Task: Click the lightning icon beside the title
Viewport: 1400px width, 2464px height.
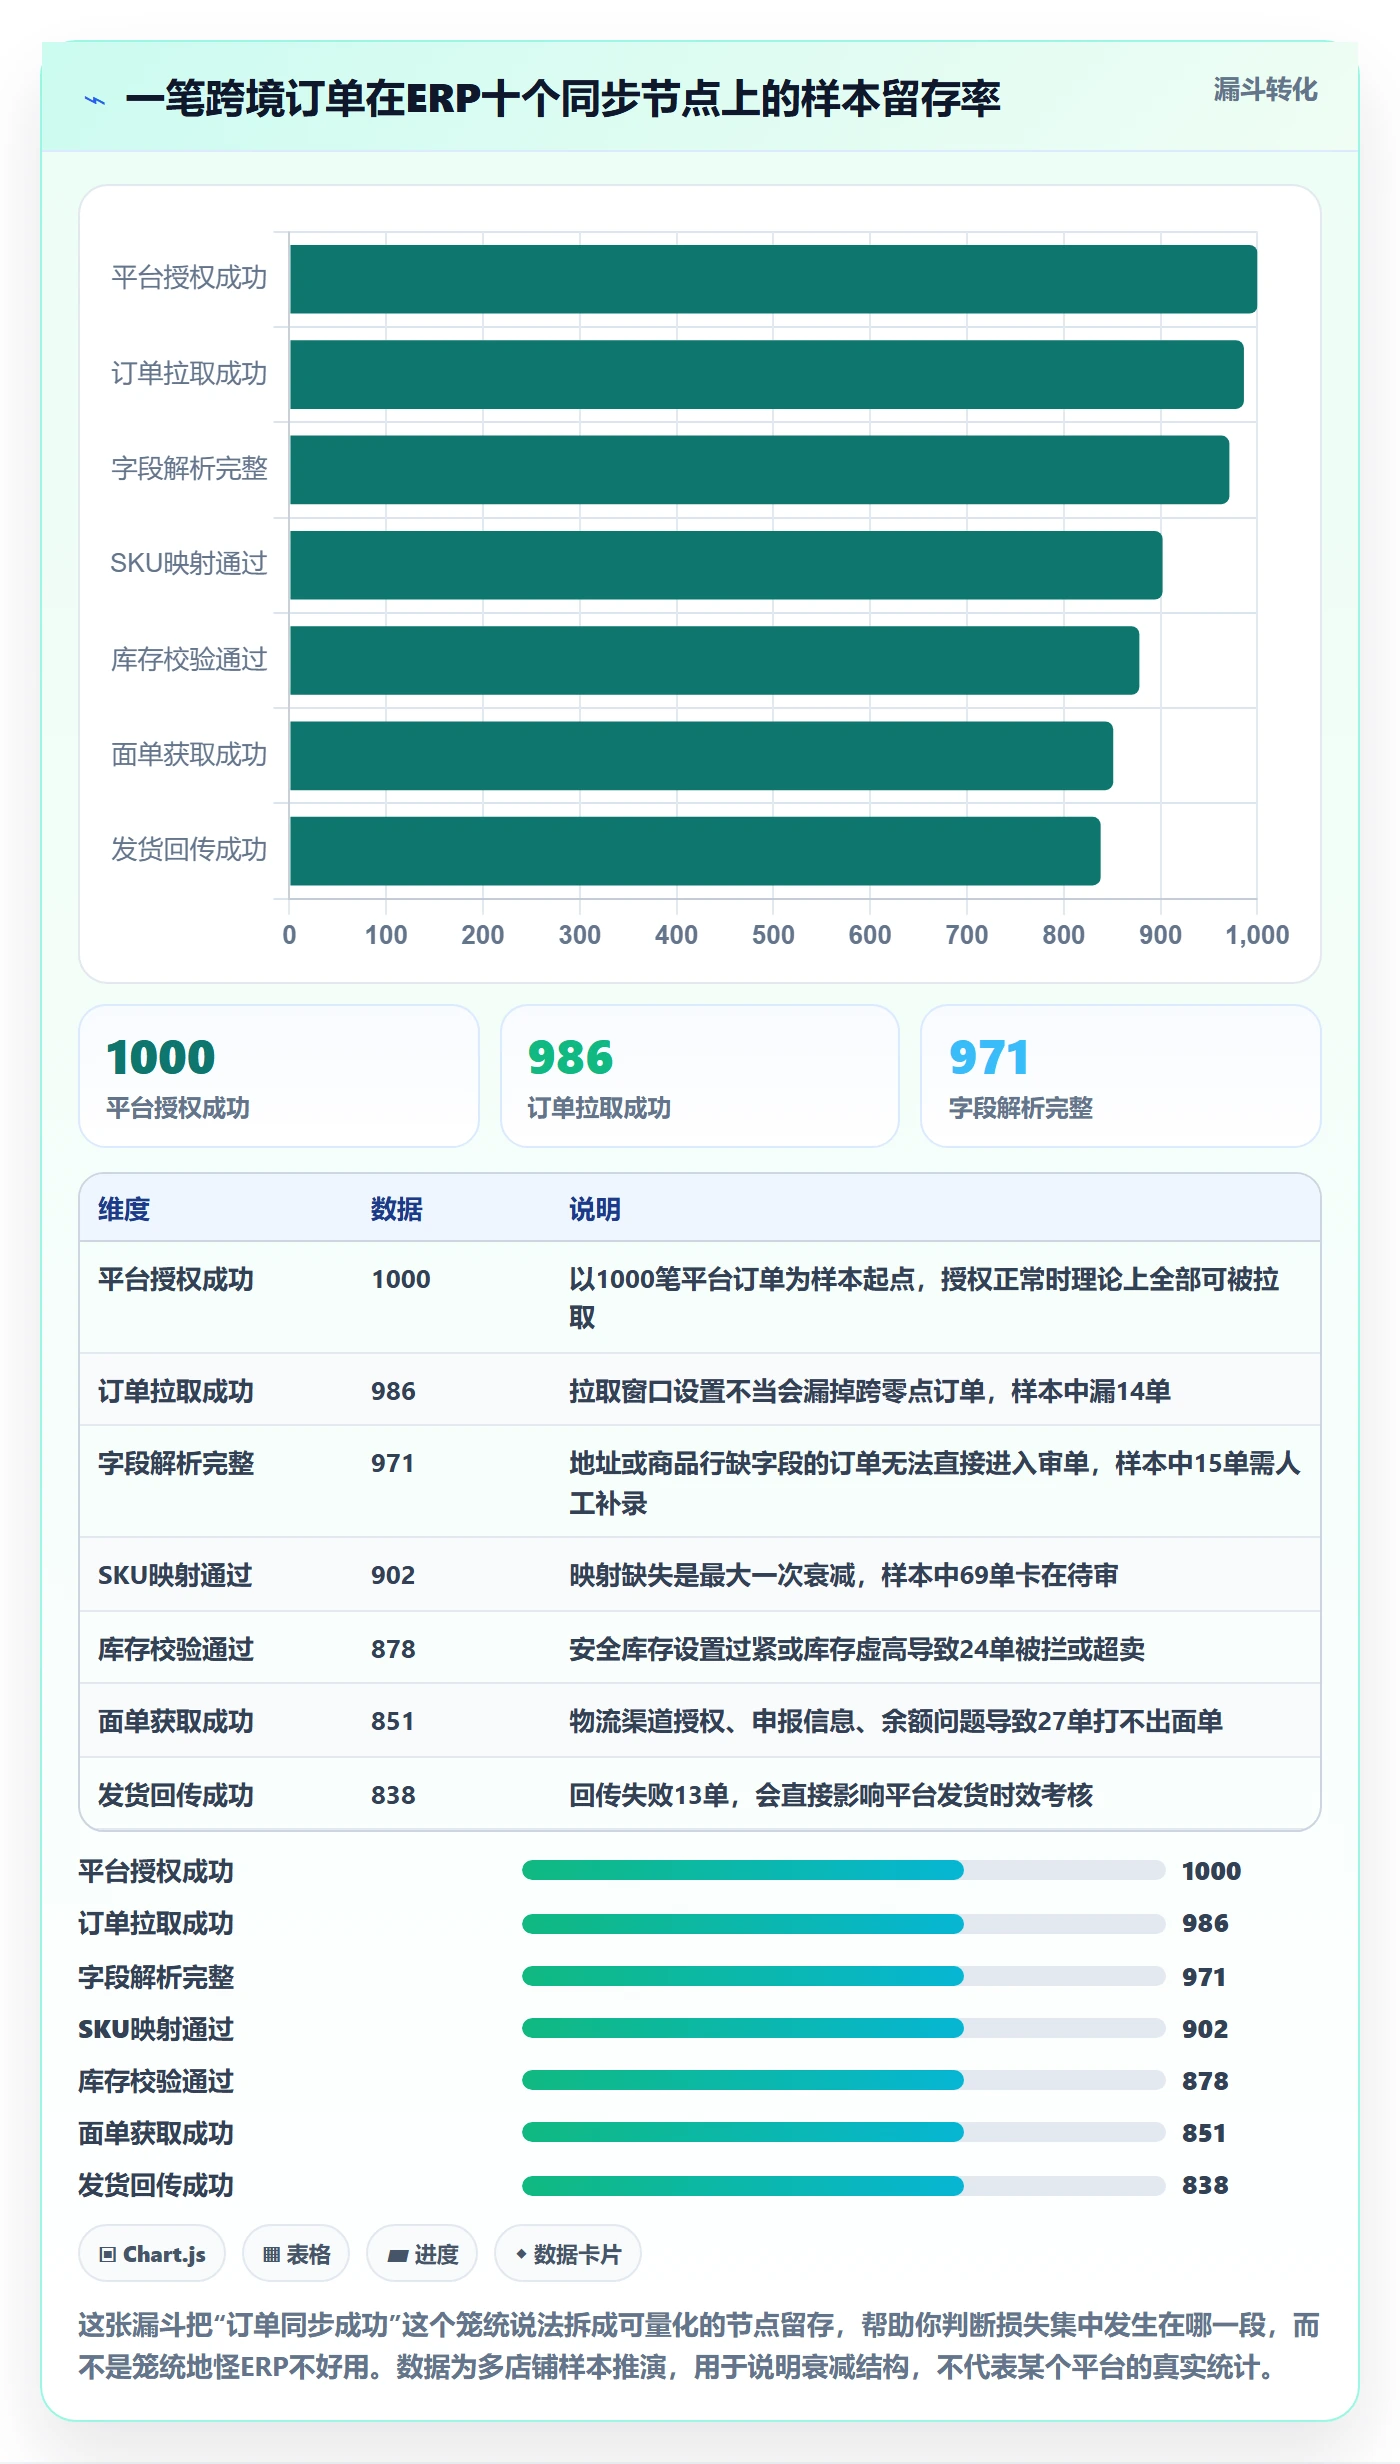Action: pos(95,100)
